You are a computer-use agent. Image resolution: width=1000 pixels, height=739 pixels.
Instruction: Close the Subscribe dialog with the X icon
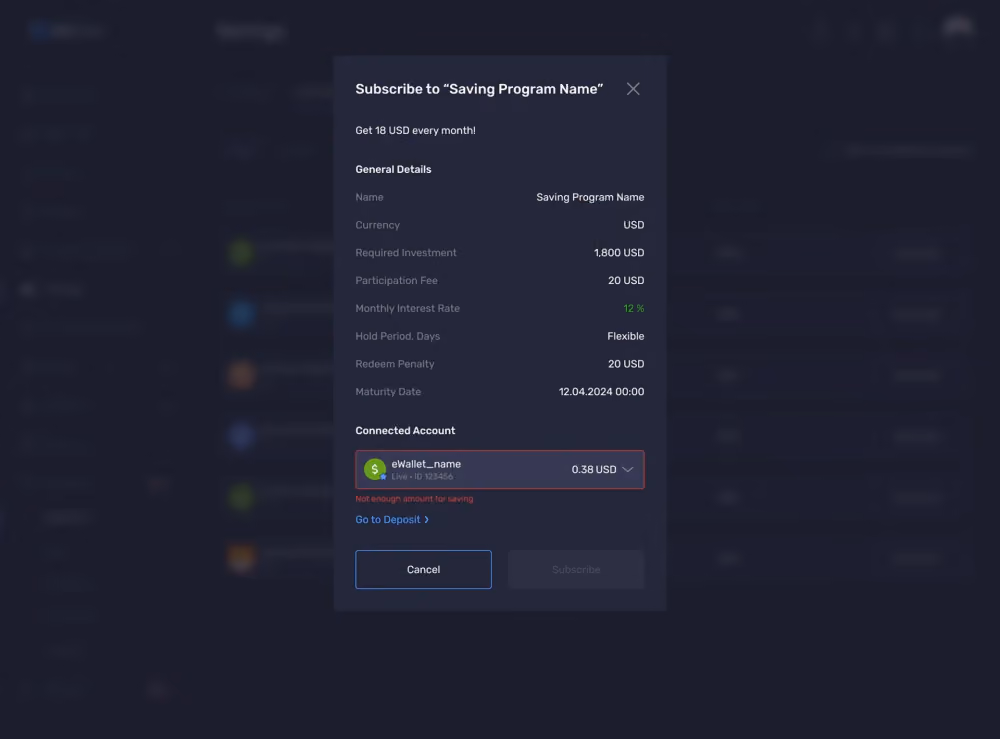click(x=633, y=89)
